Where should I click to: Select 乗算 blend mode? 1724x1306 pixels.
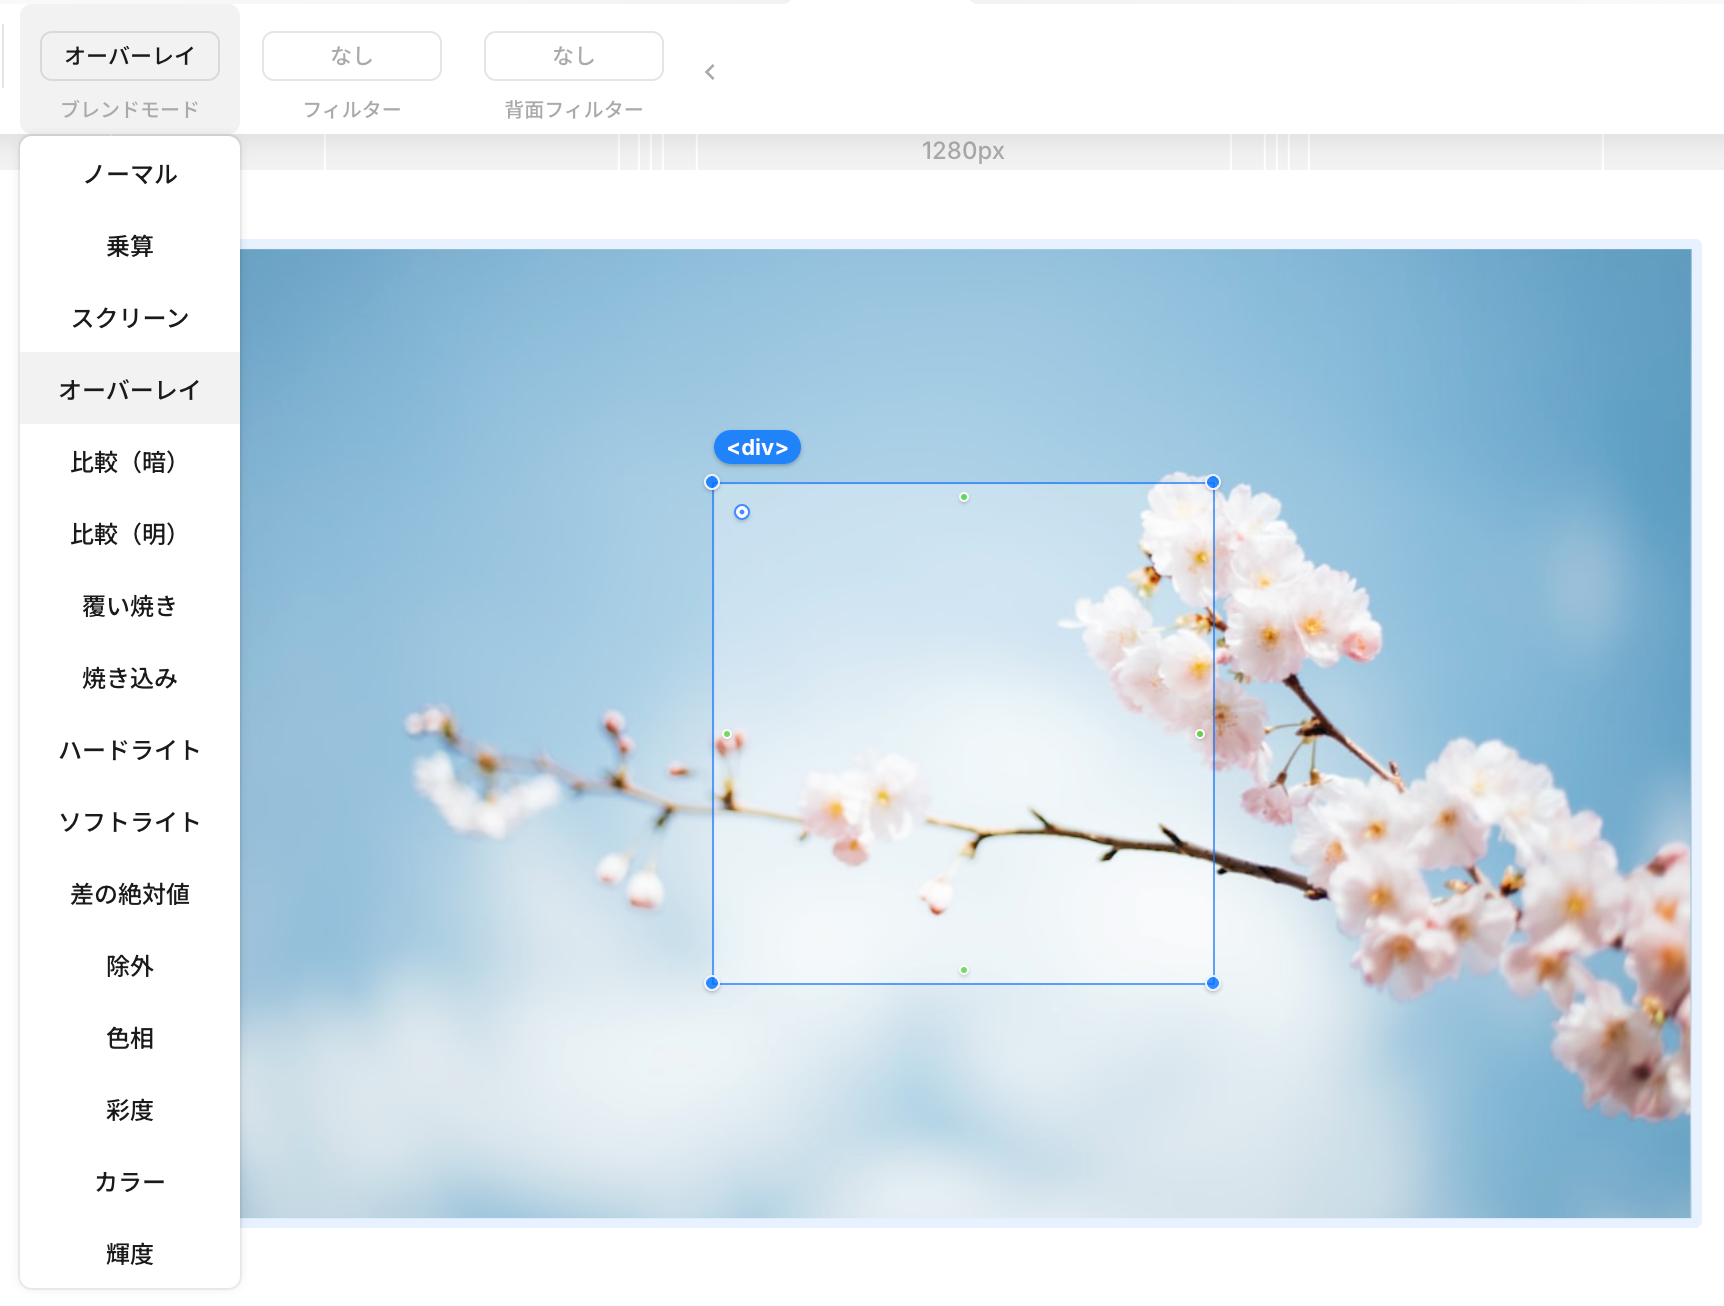coord(130,246)
